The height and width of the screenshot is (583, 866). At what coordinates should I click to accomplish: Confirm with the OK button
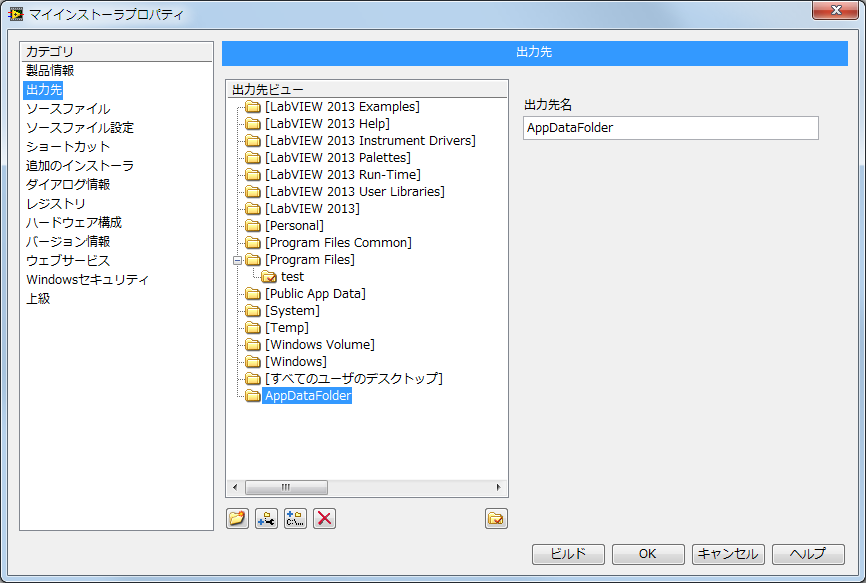coord(648,554)
